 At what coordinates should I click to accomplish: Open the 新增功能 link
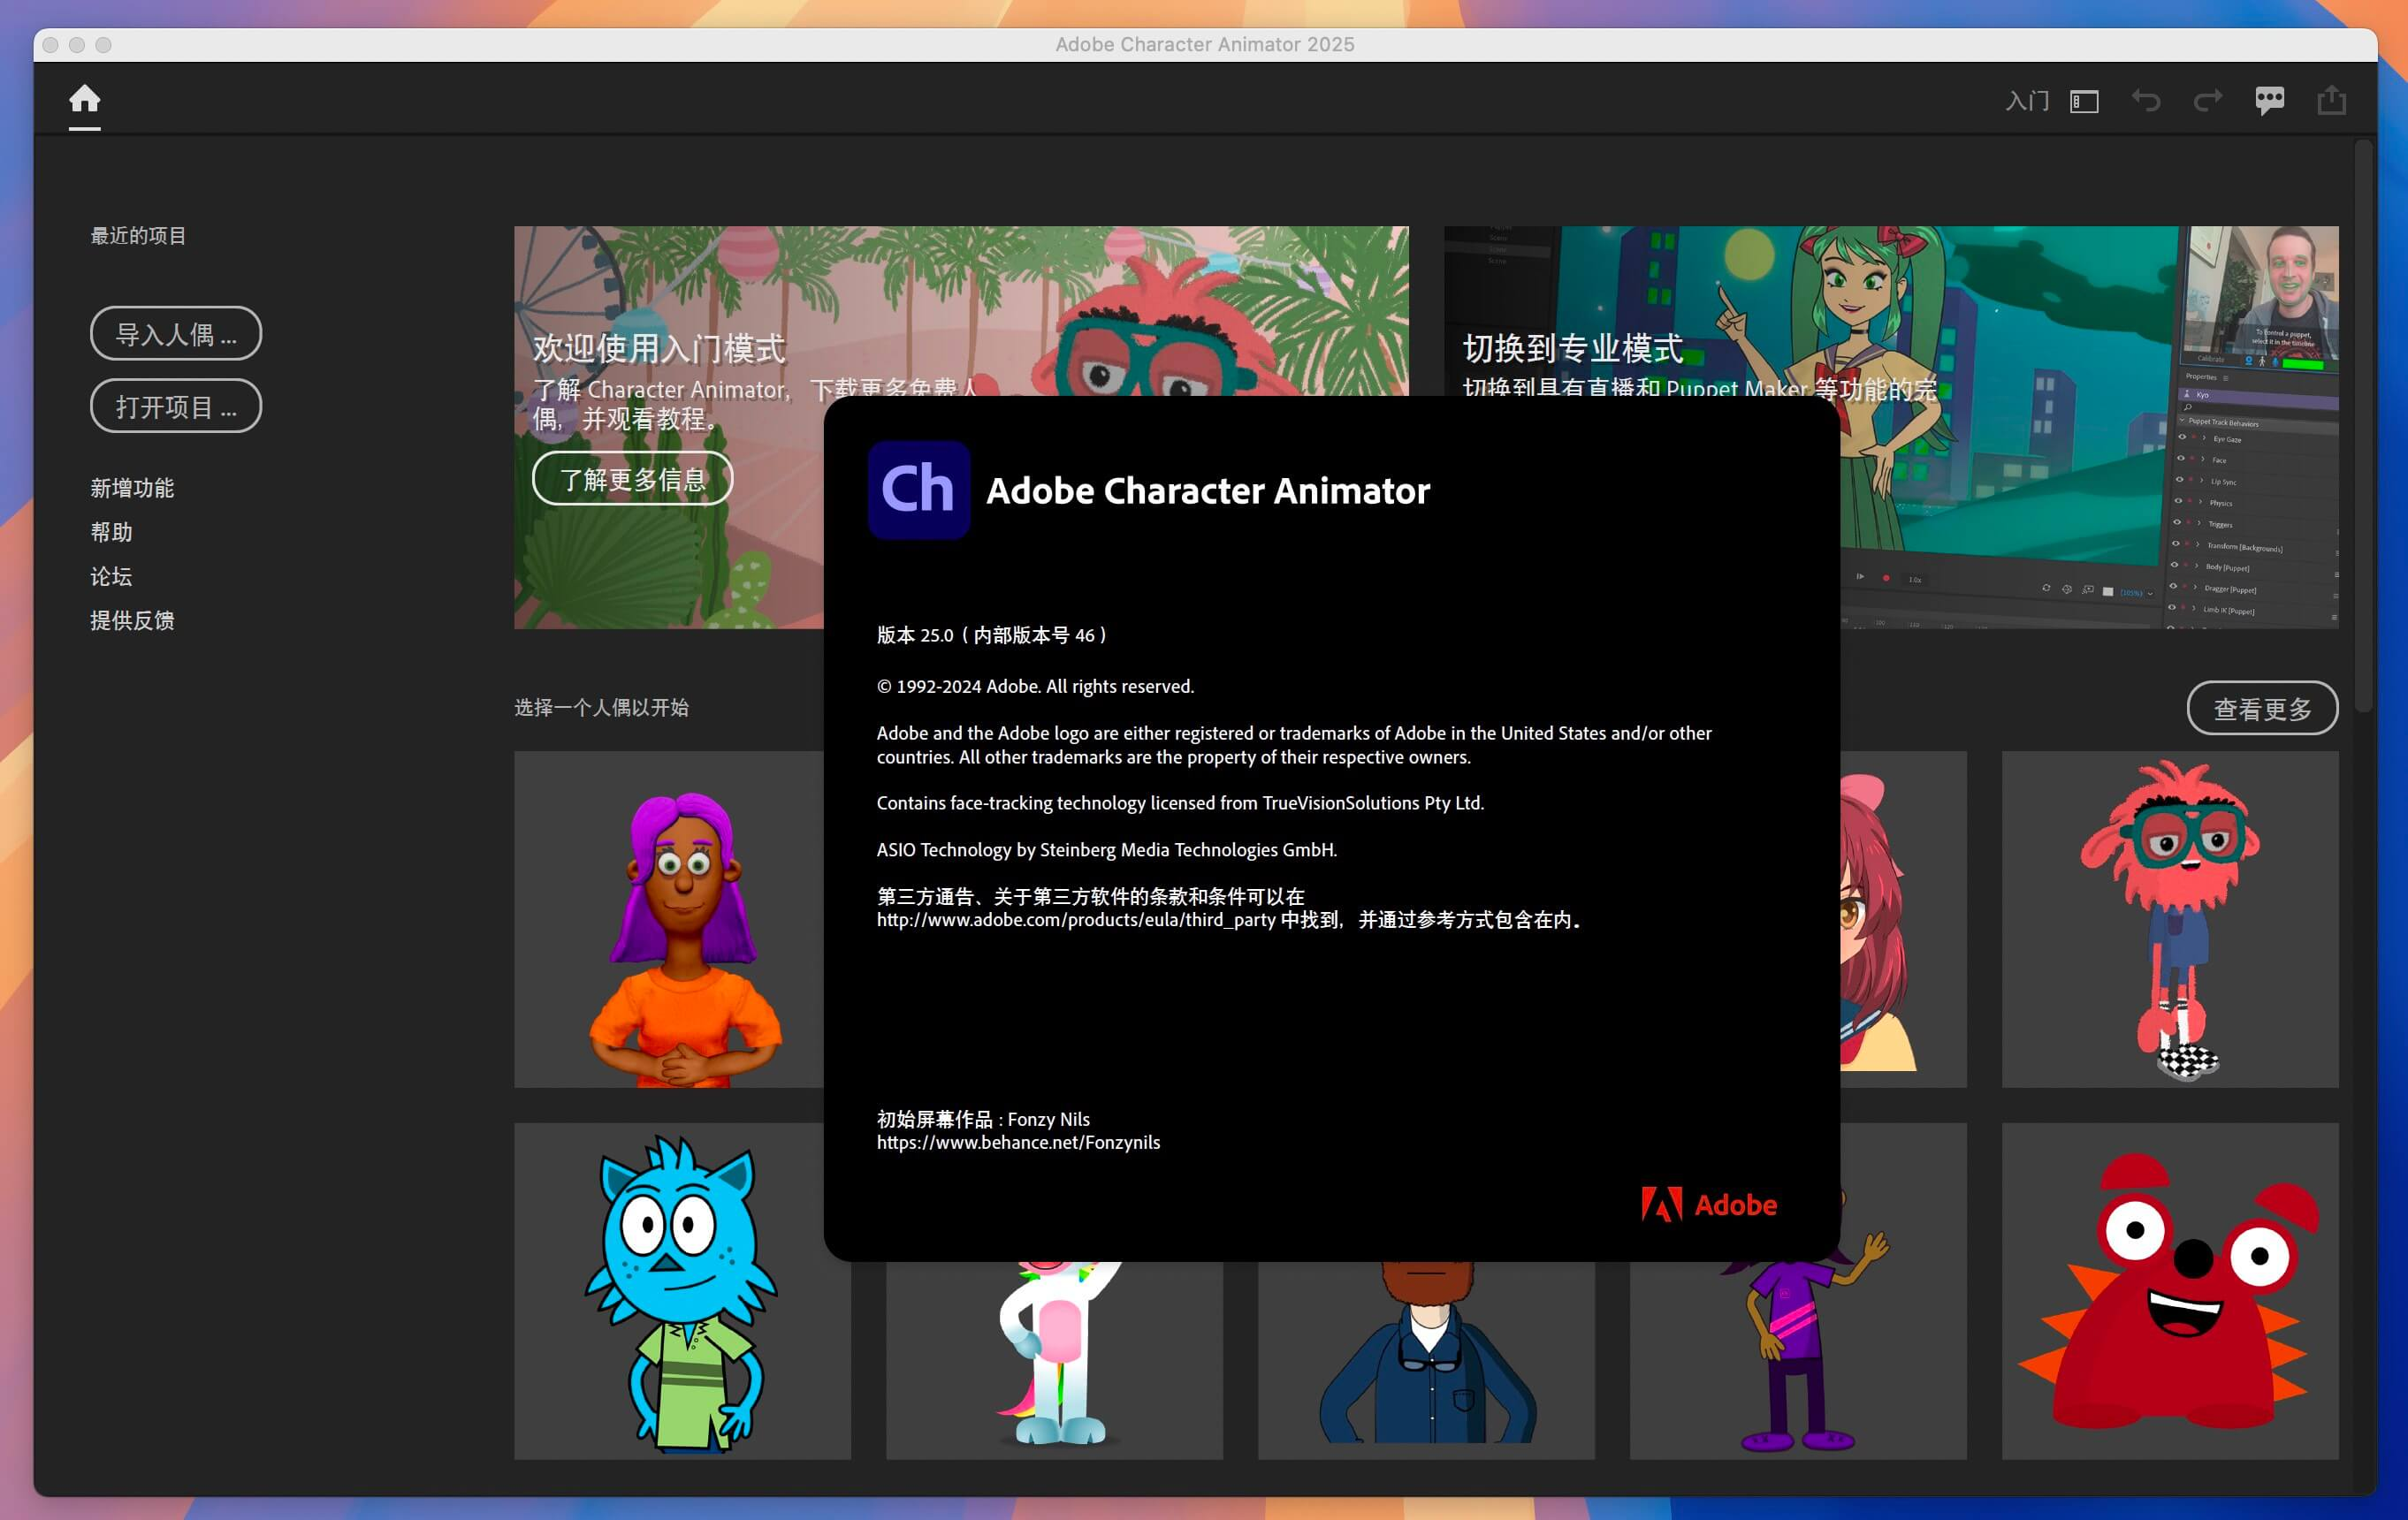tap(132, 488)
